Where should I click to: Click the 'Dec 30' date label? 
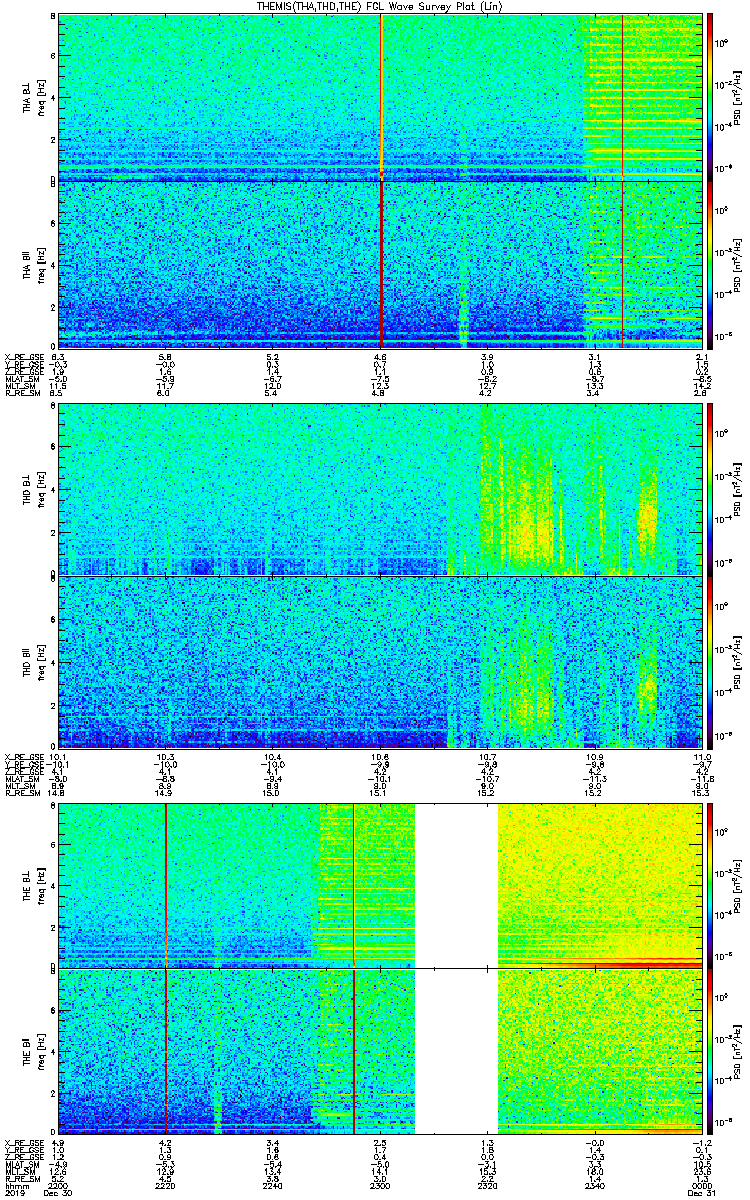59,1193
